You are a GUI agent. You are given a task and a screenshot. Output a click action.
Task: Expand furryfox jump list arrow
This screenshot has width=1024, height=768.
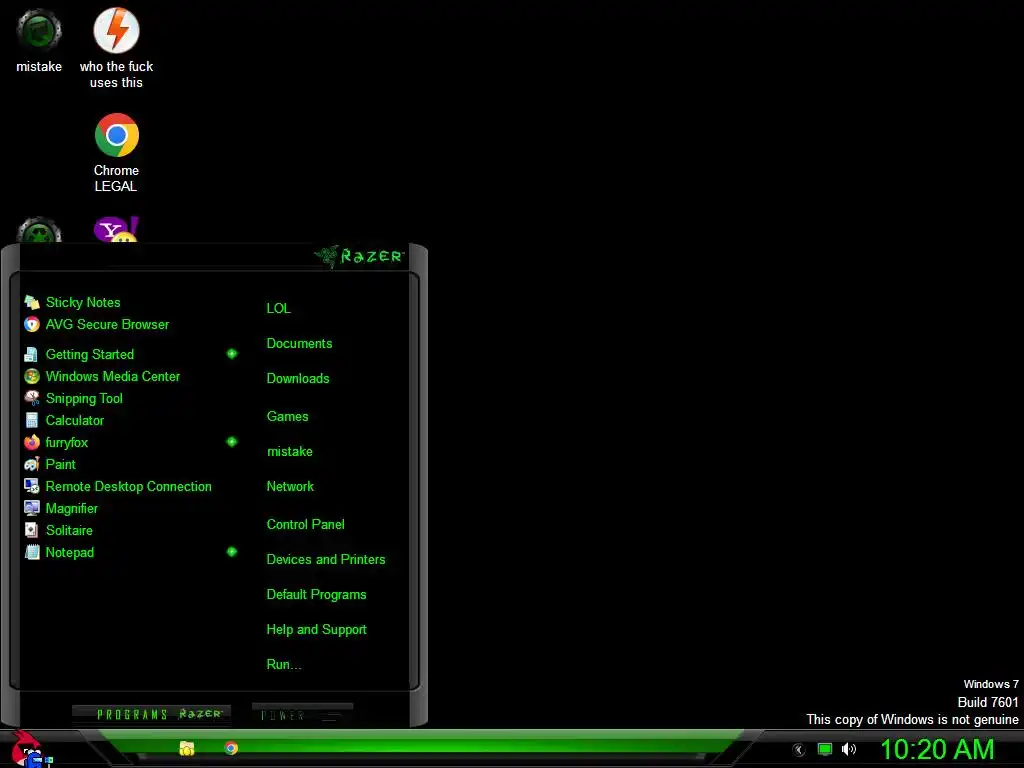tap(232, 442)
